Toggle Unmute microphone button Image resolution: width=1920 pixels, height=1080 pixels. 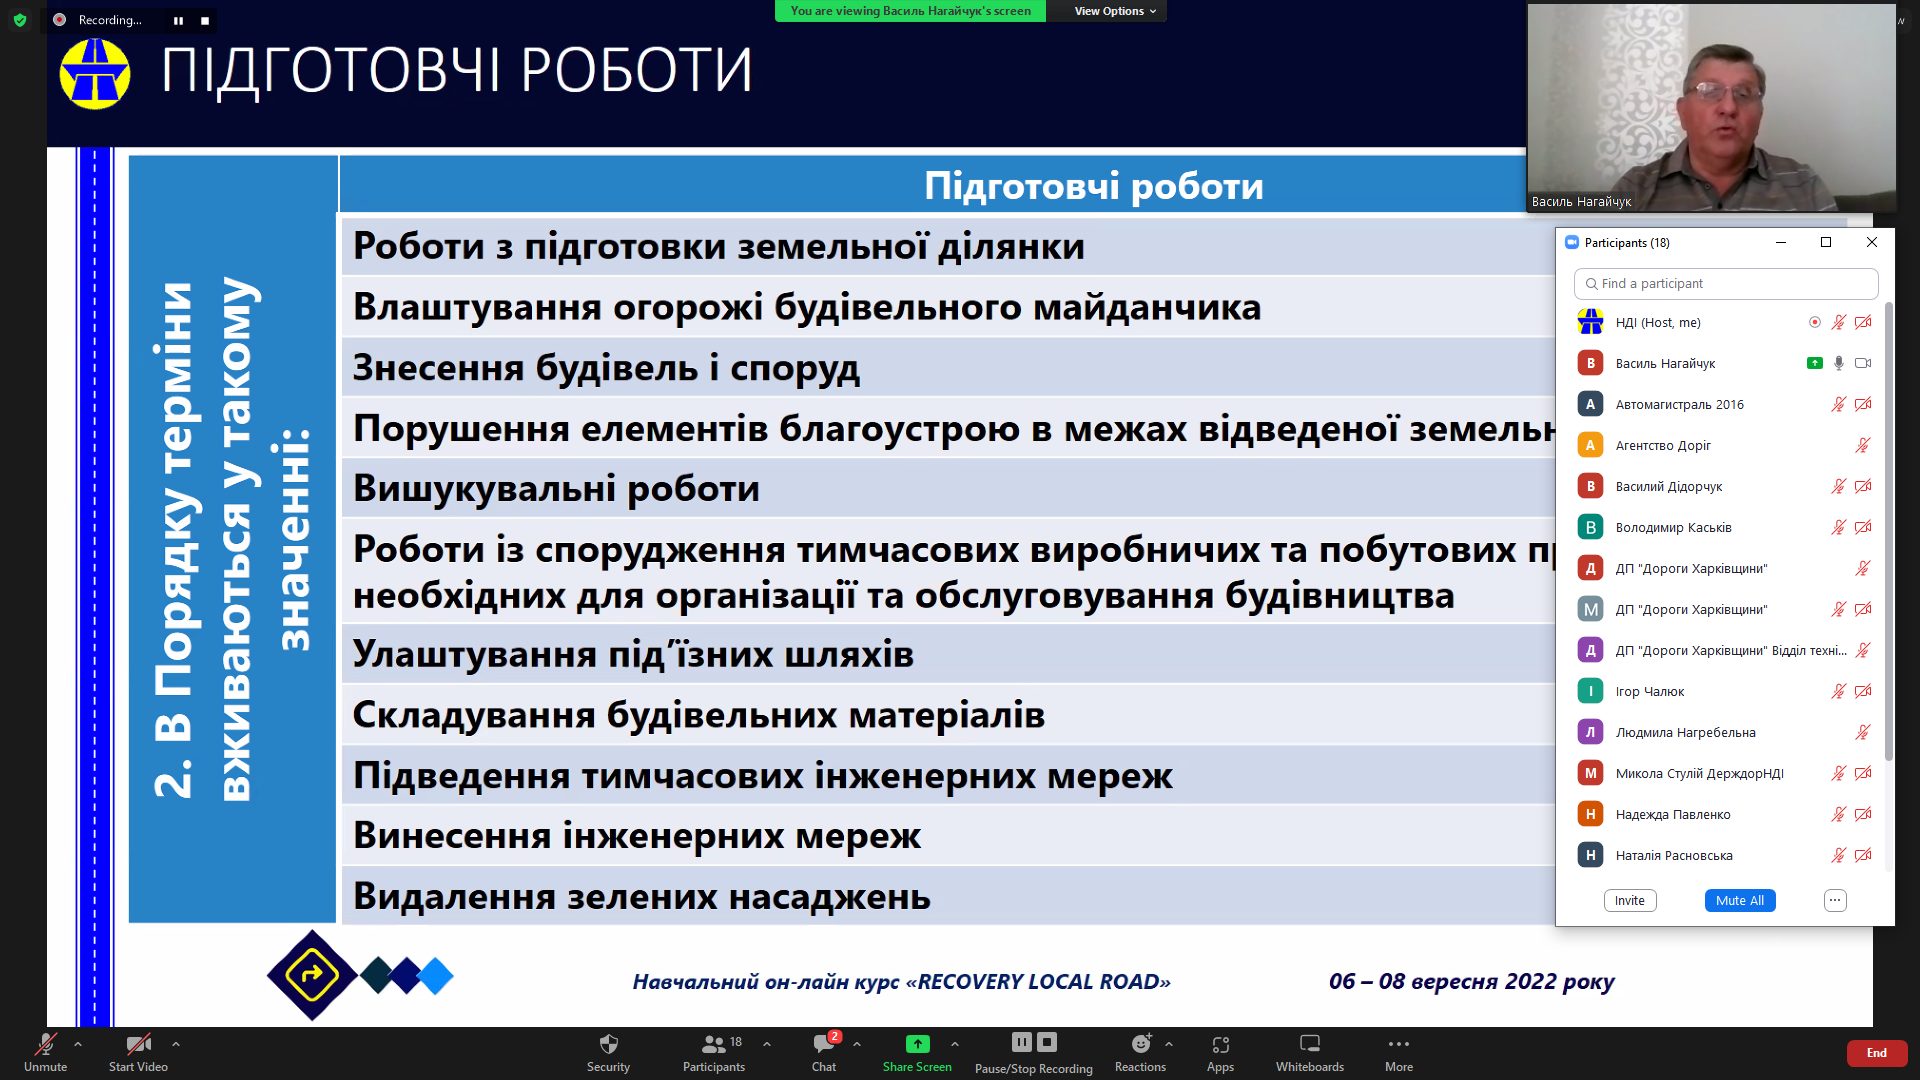pyautogui.click(x=45, y=1044)
